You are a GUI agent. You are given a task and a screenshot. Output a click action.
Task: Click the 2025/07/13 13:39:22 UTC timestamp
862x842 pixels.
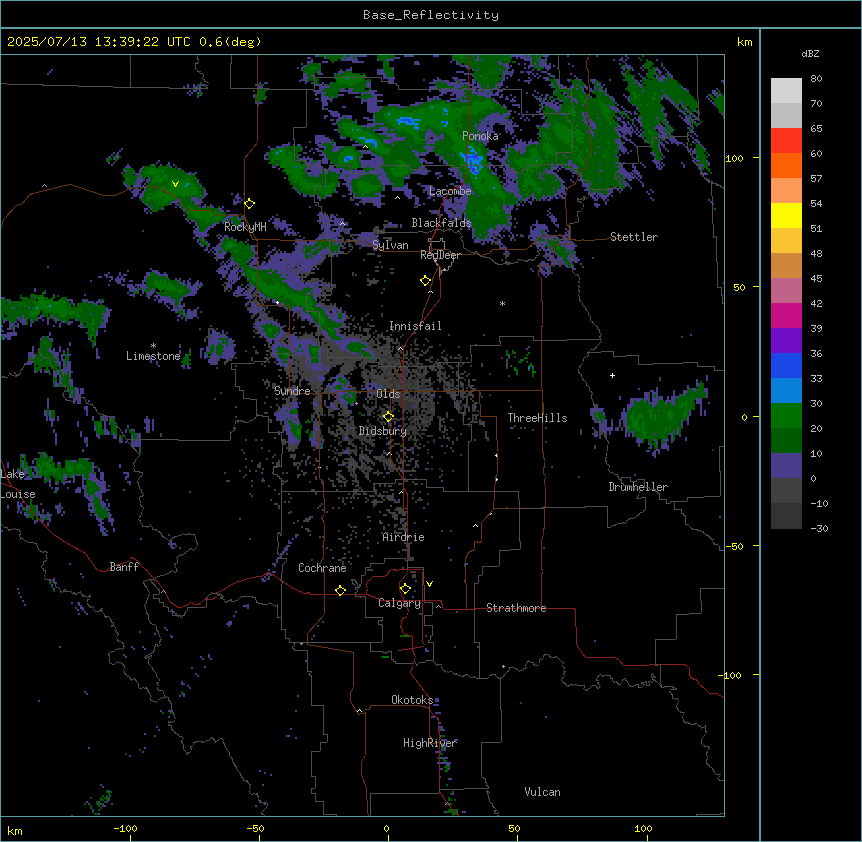coord(99,42)
